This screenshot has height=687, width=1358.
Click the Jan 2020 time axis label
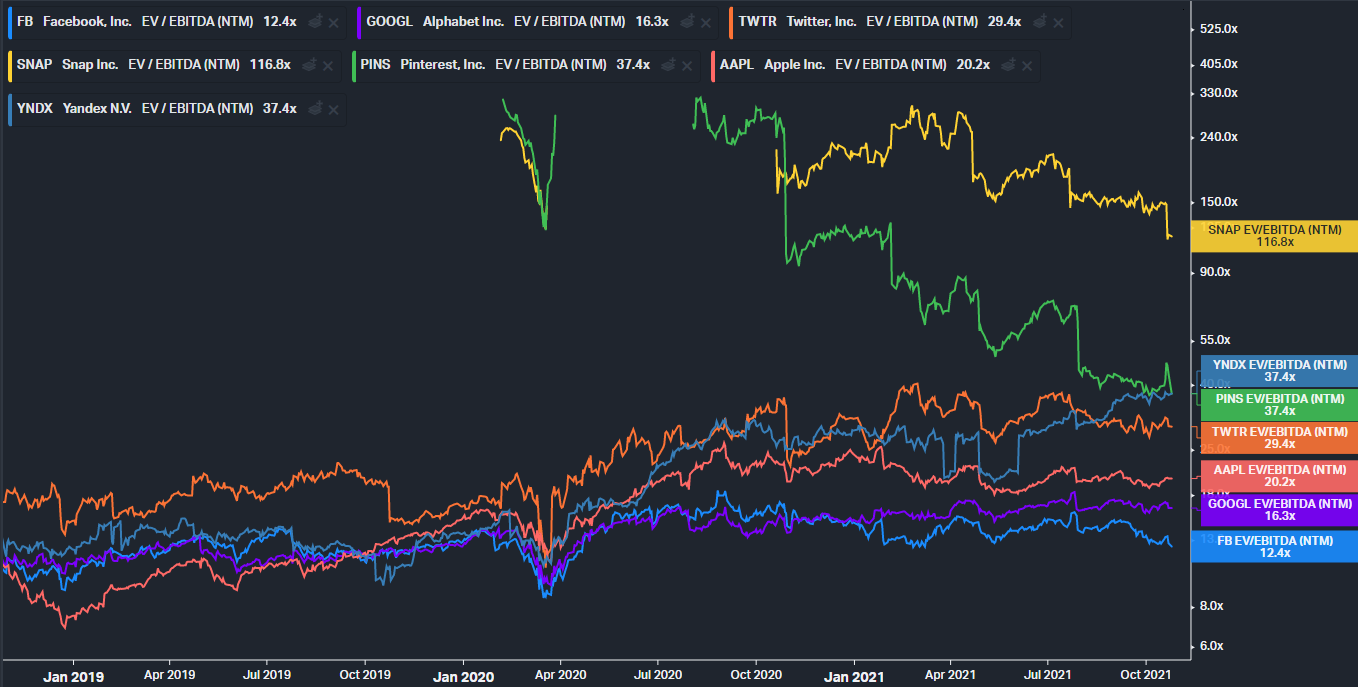click(x=465, y=677)
